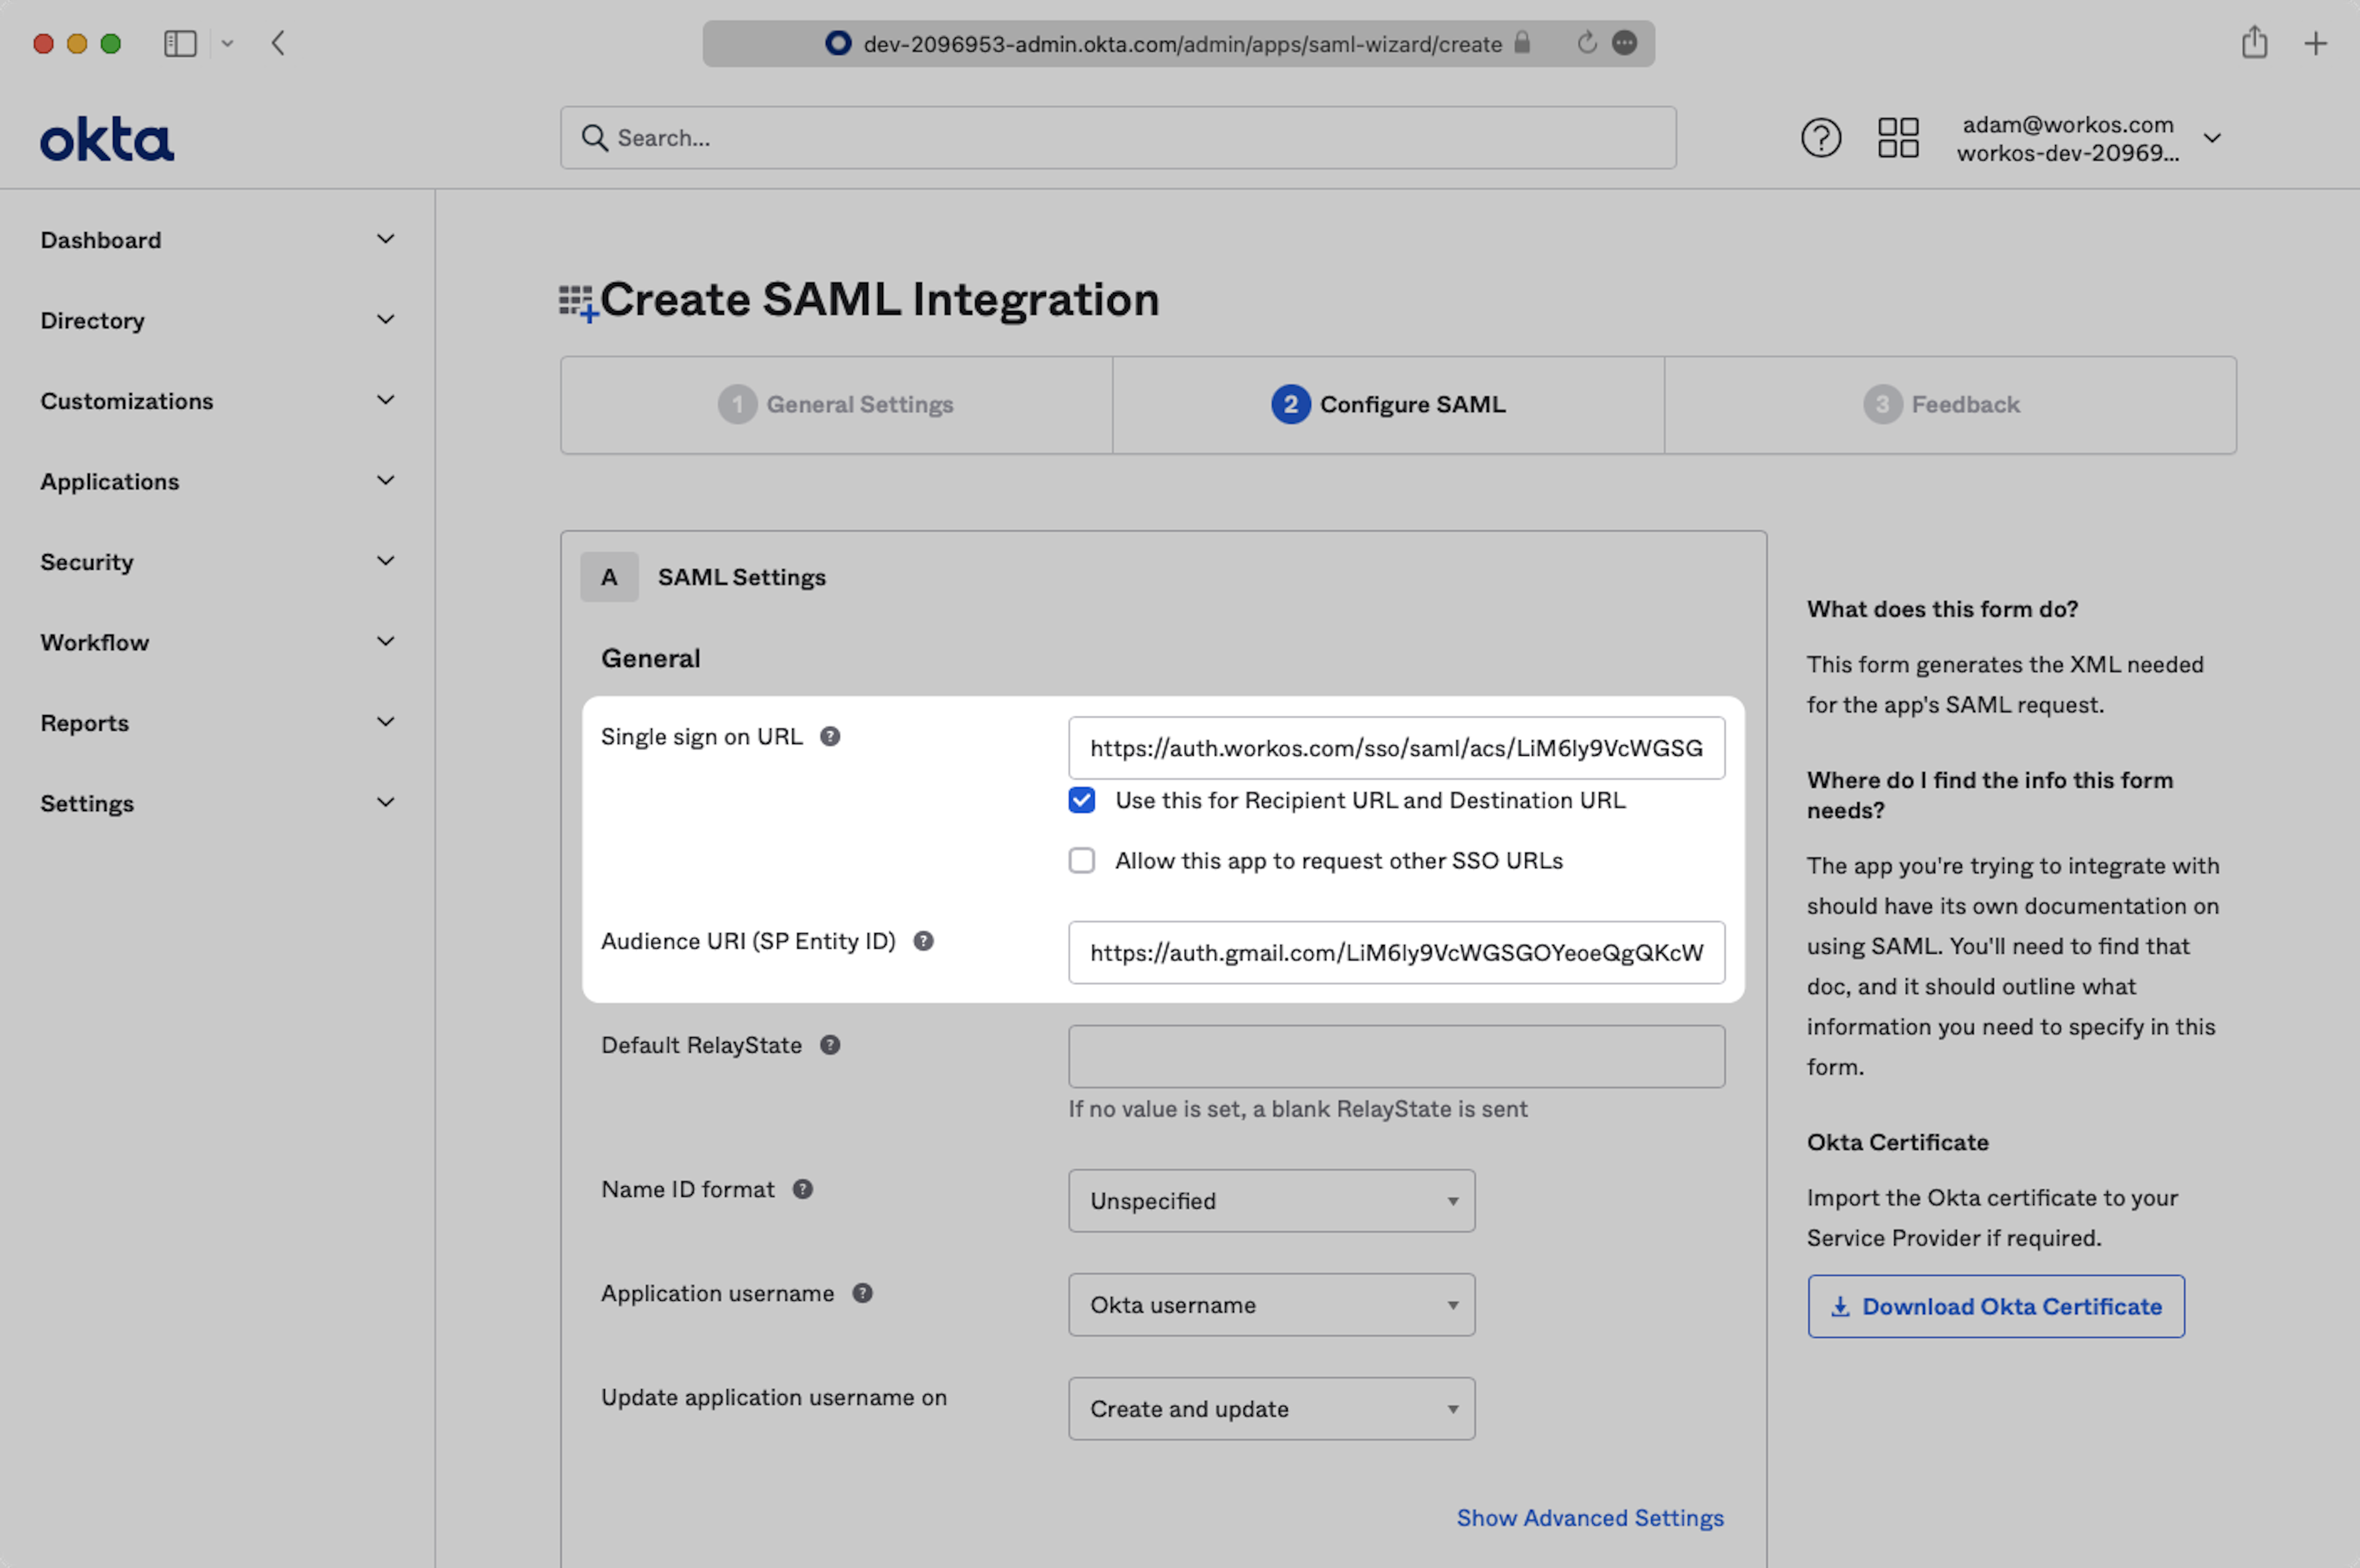The height and width of the screenshot is (1568, 2360).
Task: Click help icon next to Default RelayState
Action: [x=830, y=1045]
